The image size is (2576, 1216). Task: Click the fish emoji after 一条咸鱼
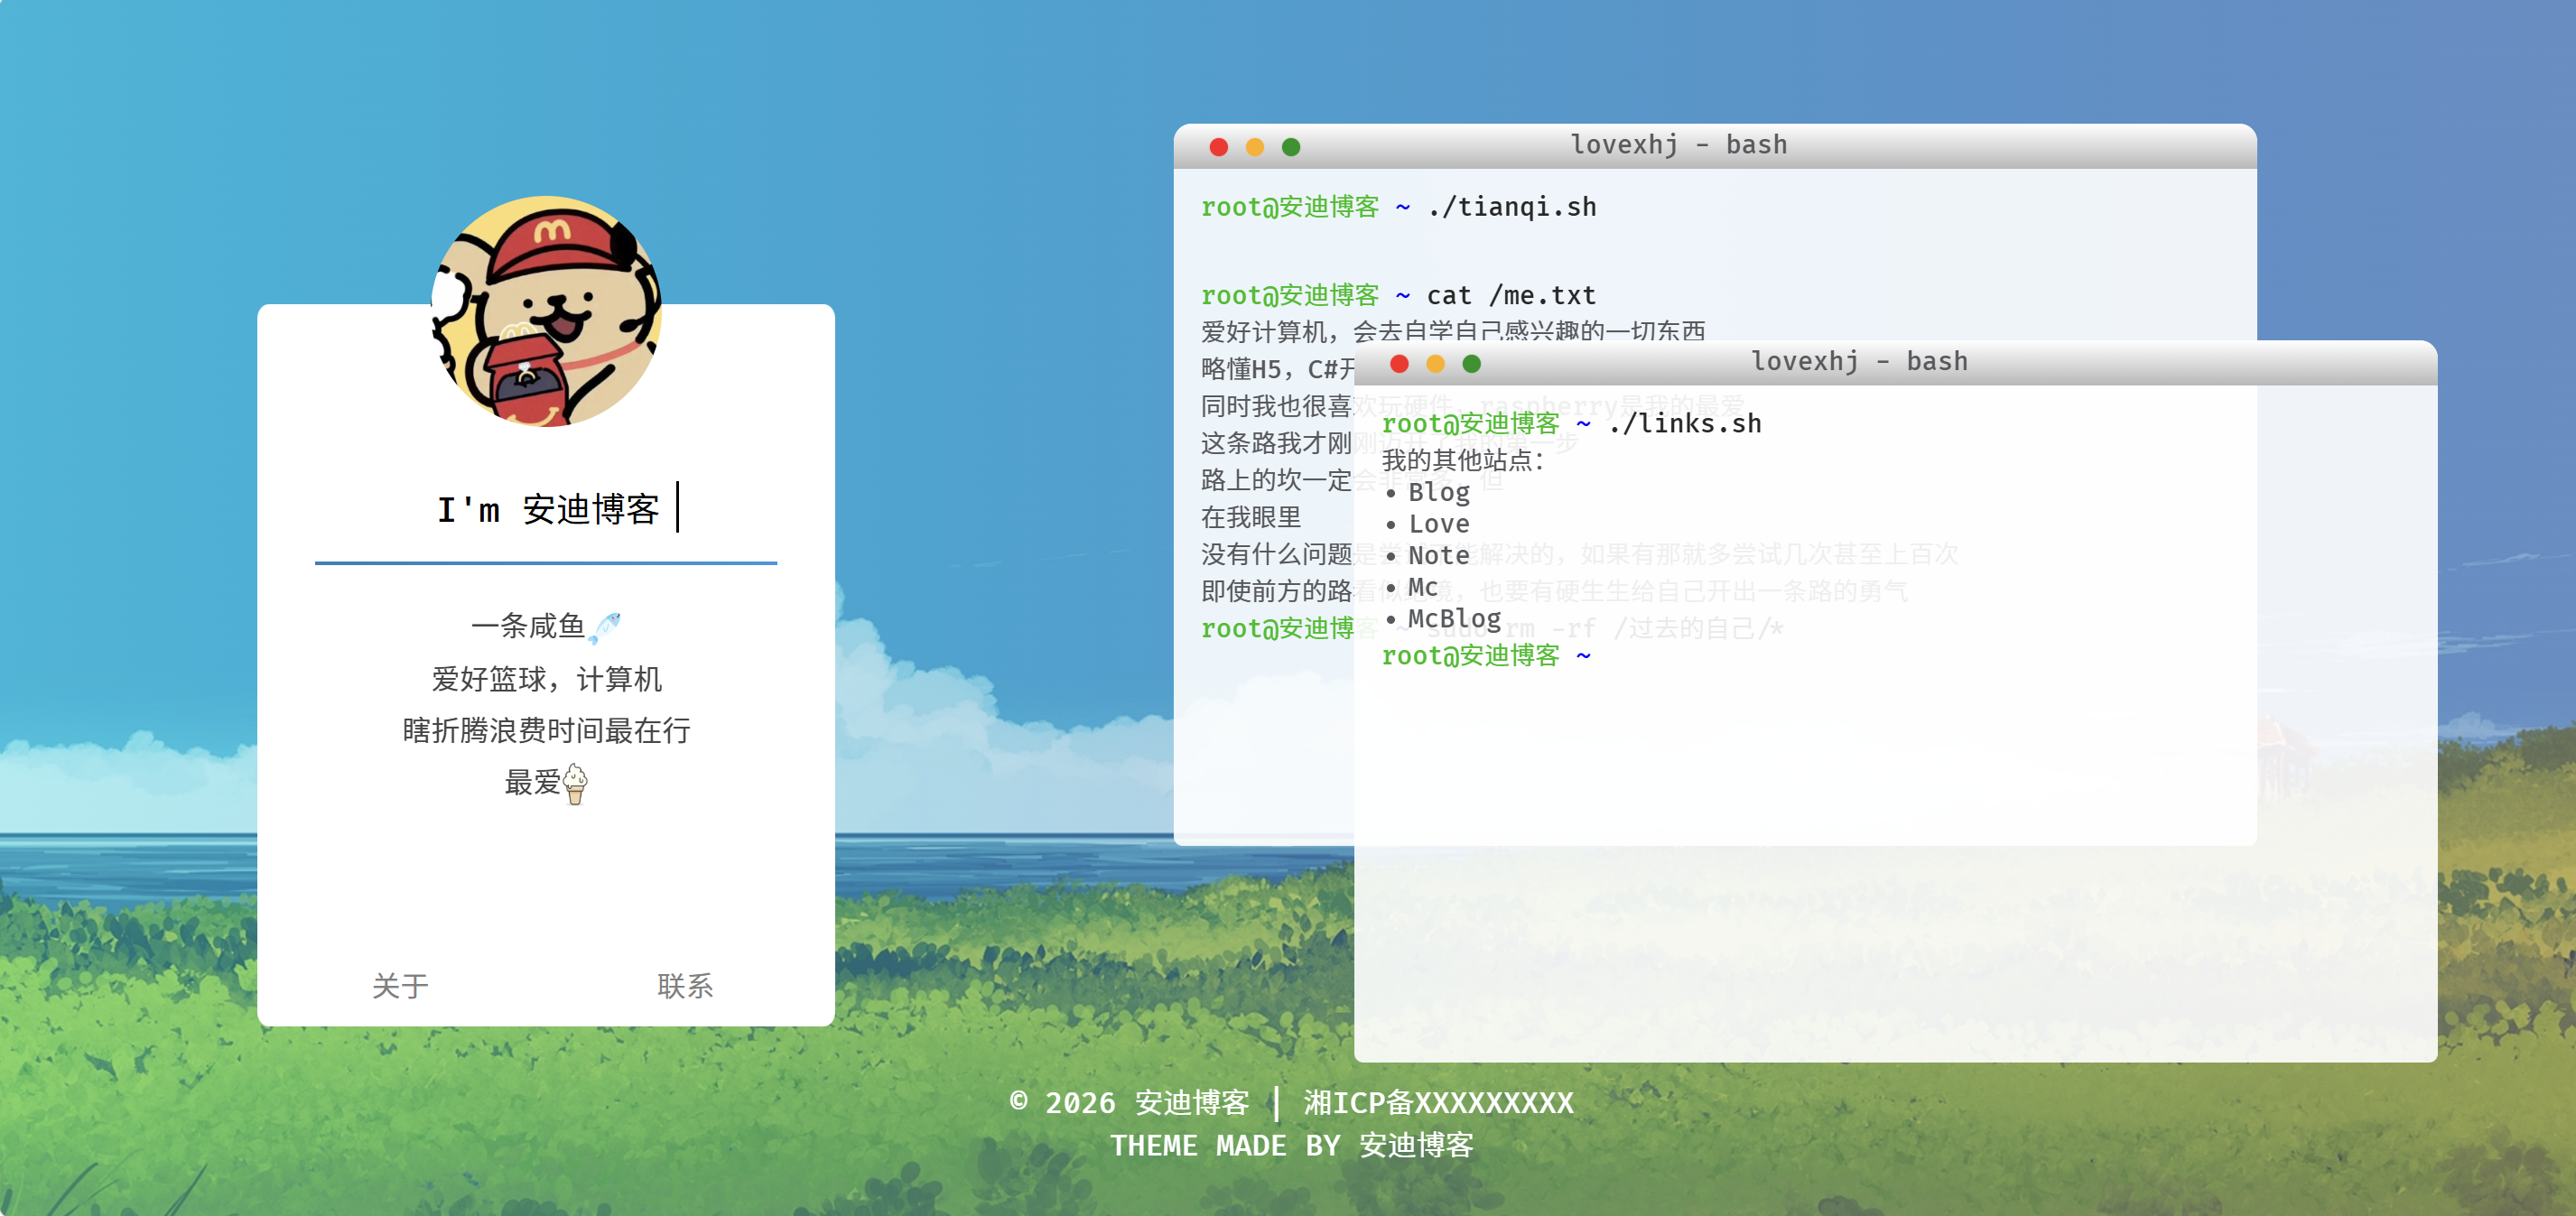pyautogui.click(x=604, y=628)
